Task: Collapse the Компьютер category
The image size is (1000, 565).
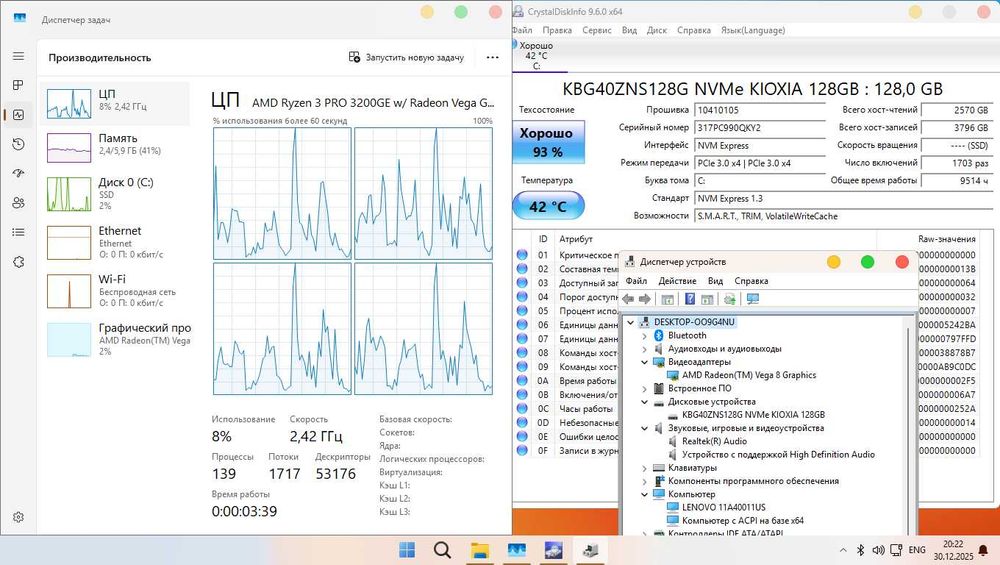Action: point(644,494)
